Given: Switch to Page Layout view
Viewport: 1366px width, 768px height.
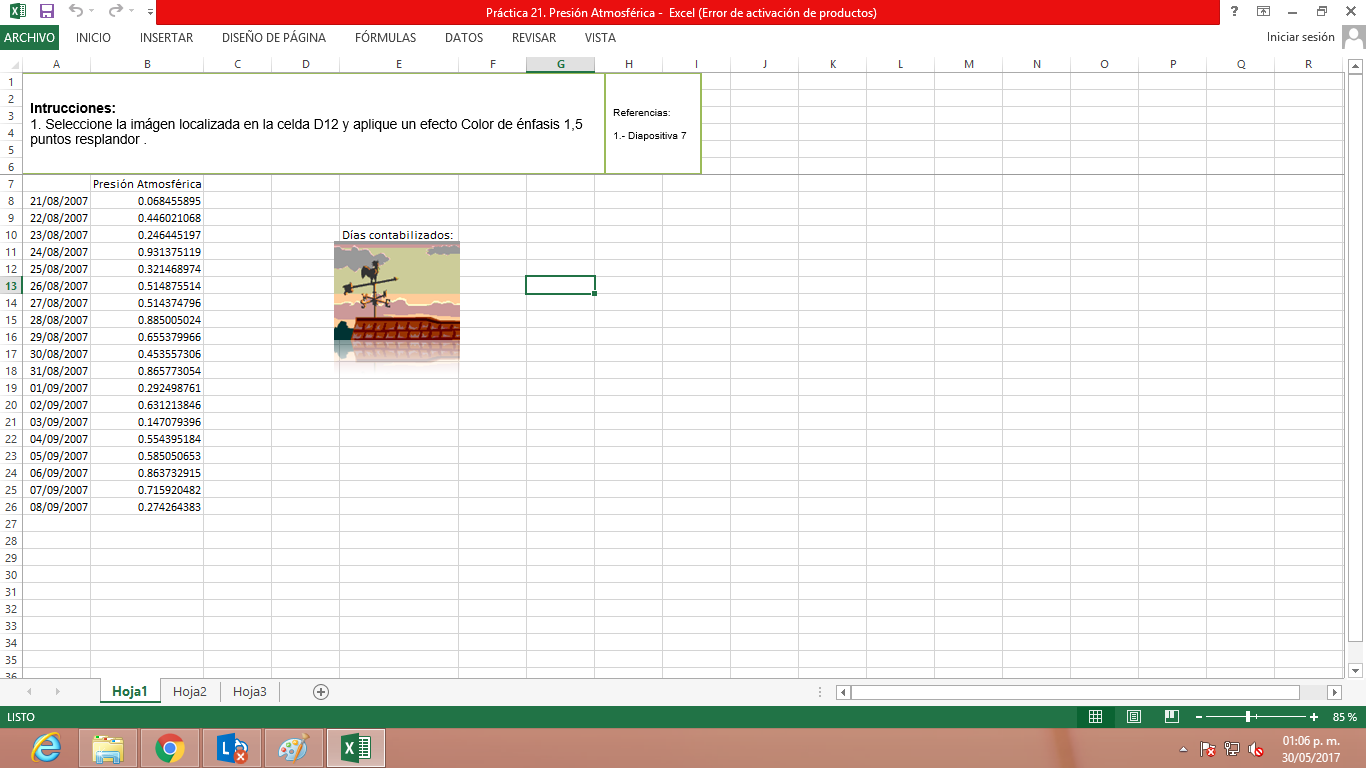Looking at the screenshot, I should pyautogui.click(x=1134, y=717).
